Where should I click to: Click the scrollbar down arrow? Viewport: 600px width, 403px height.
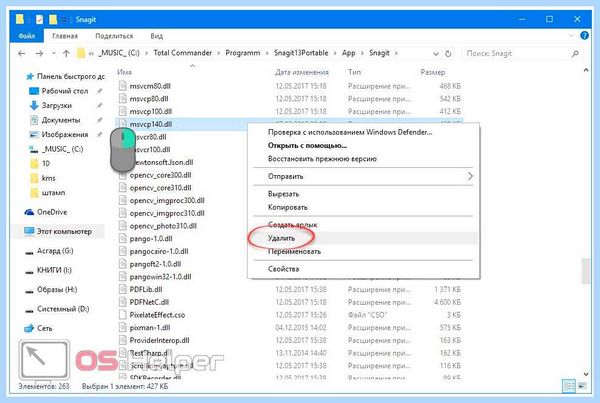point(585,374)
